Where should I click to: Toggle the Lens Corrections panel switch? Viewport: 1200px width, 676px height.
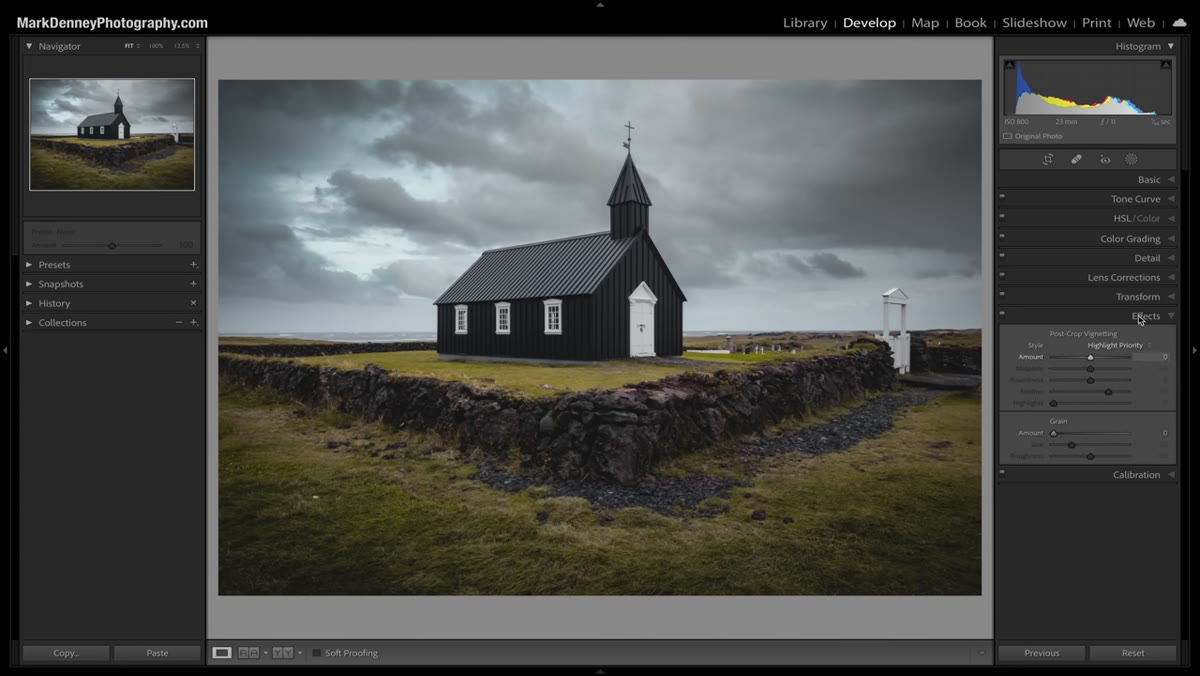tap(1002, 275)
